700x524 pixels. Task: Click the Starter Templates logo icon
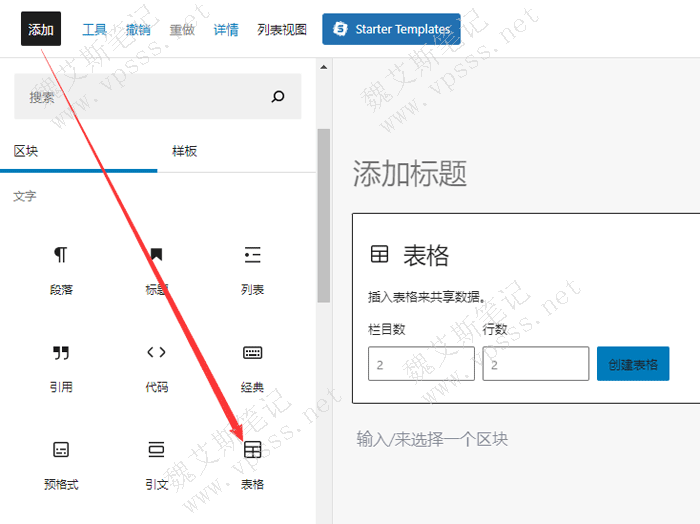340,29
